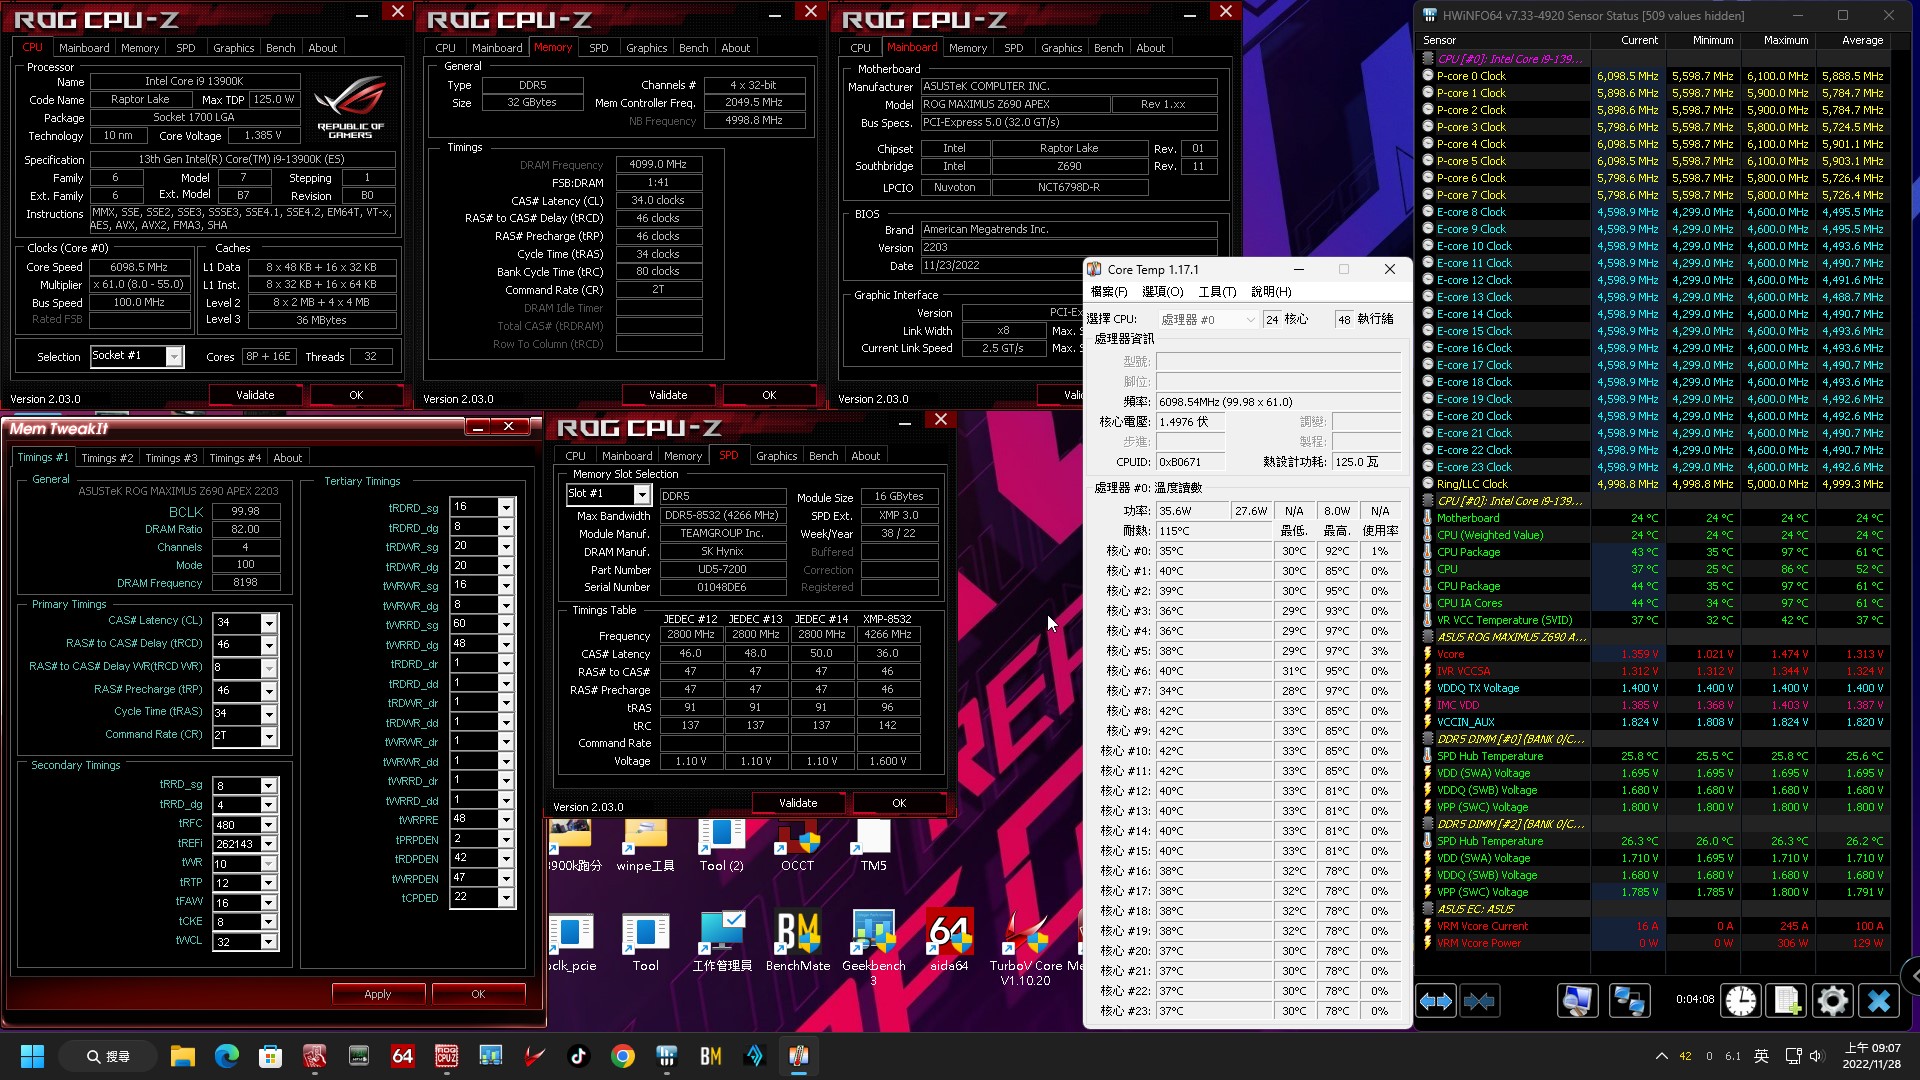Click Apply button in MemTweakIt

coord(378,993)
